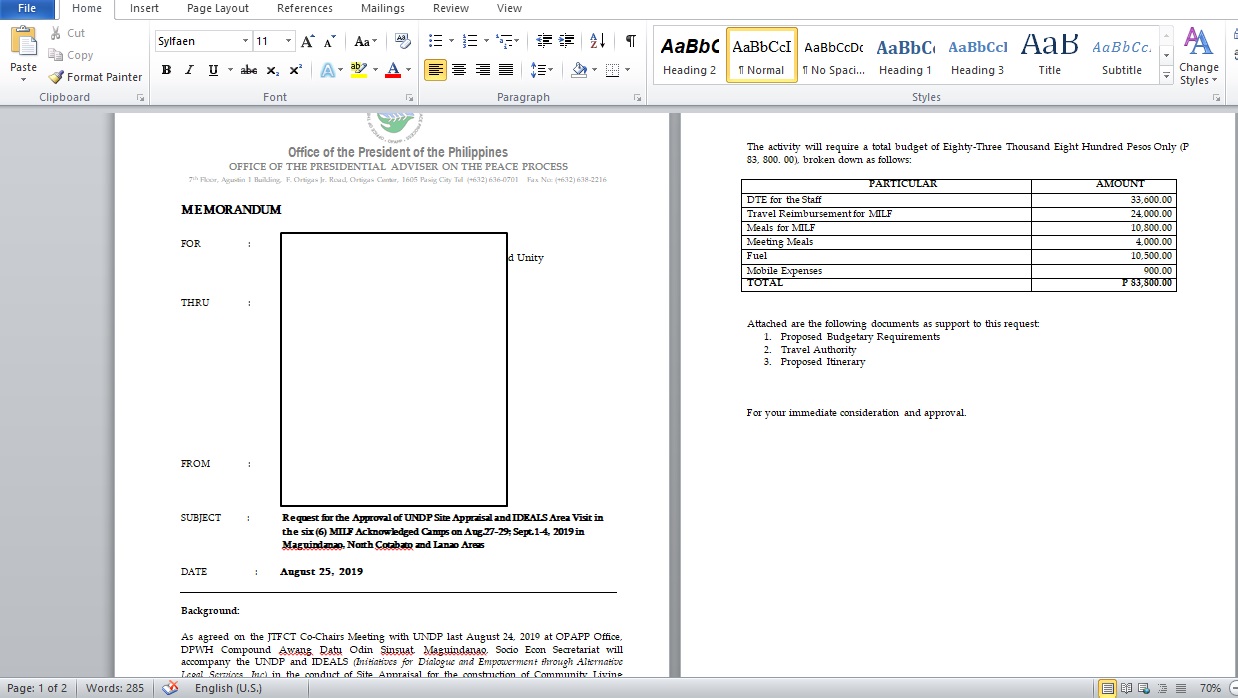Open the Font dialog launcher
Viewport: 1238px width, 698px height.
point(410,98)
